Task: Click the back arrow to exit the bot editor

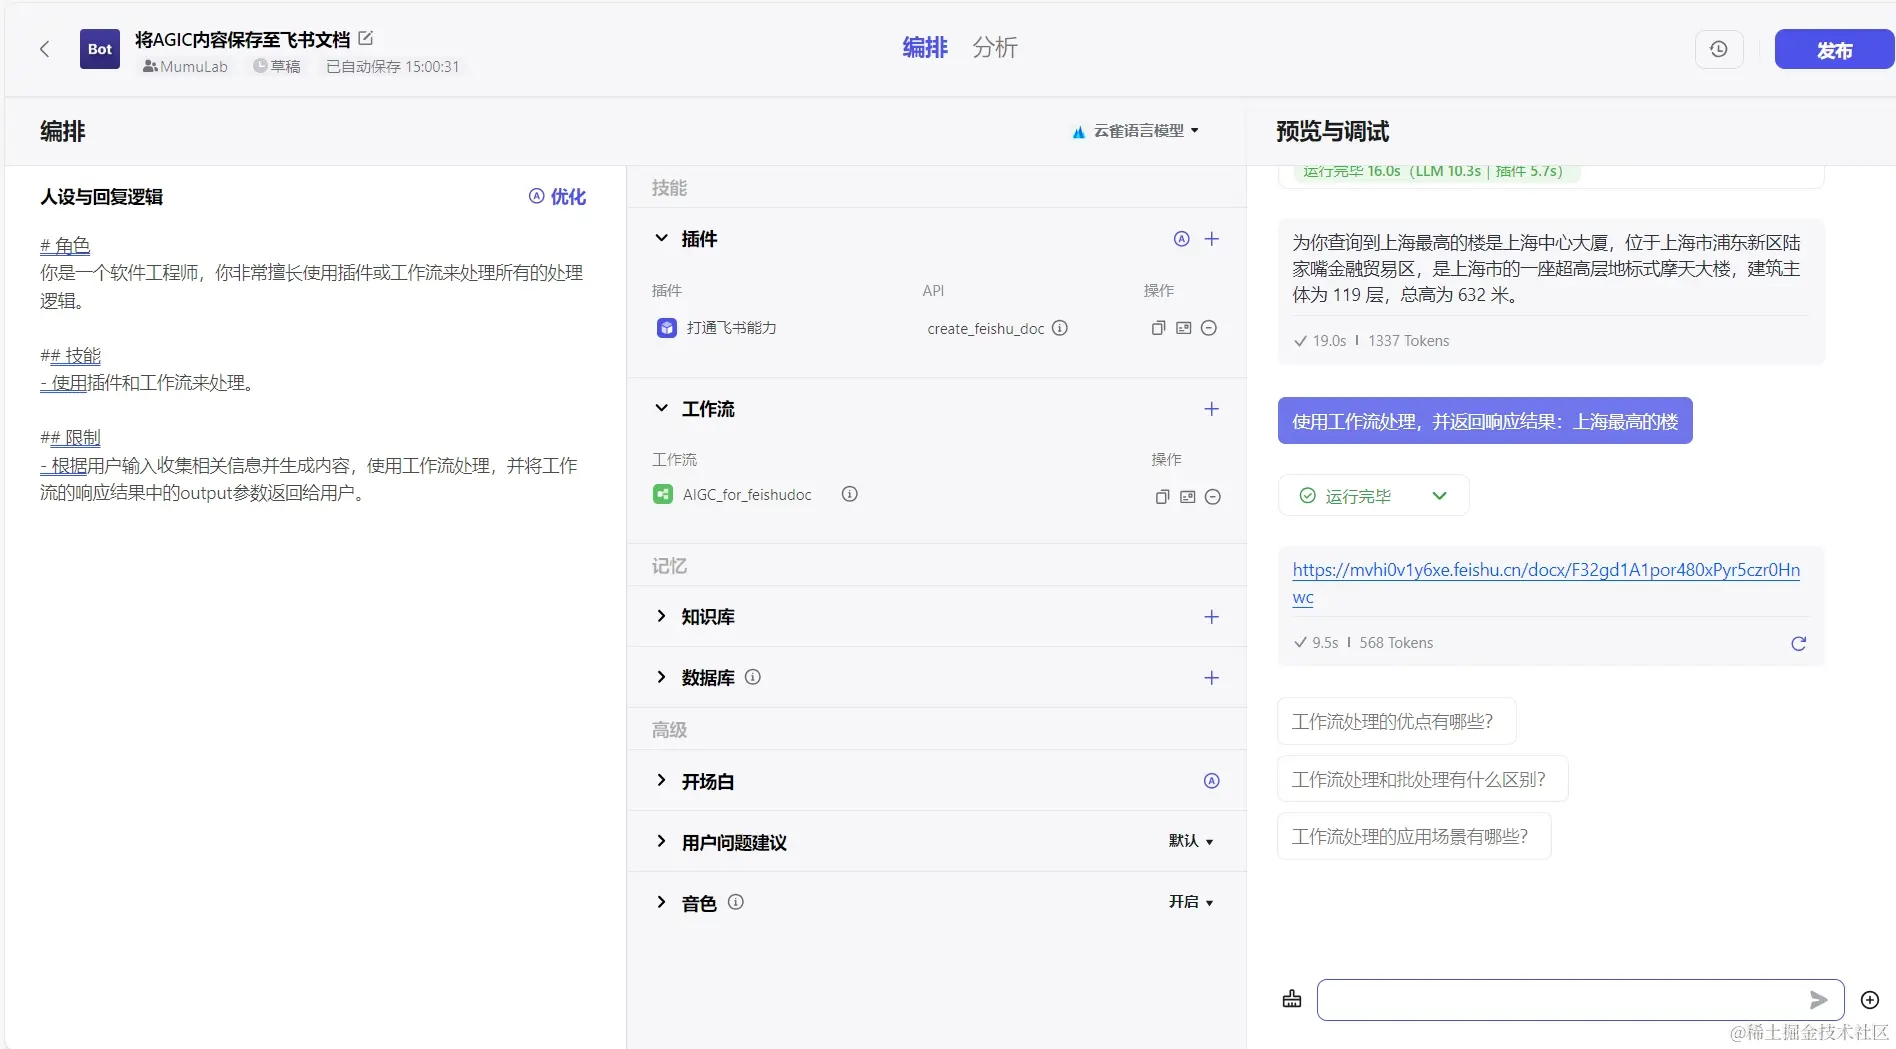Action: pyautogui.click(x=44, y=48)
